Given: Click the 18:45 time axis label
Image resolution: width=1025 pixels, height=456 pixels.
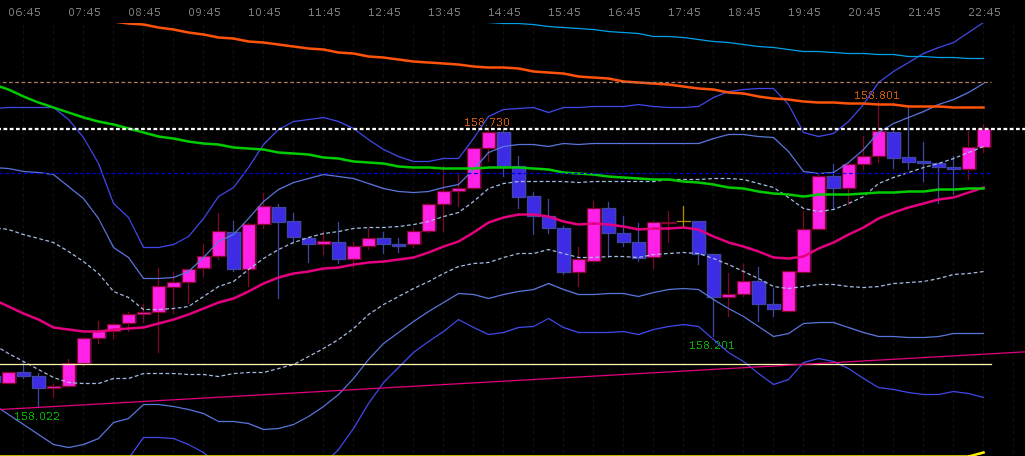Looking at the screenshot, I should (744, 12).
